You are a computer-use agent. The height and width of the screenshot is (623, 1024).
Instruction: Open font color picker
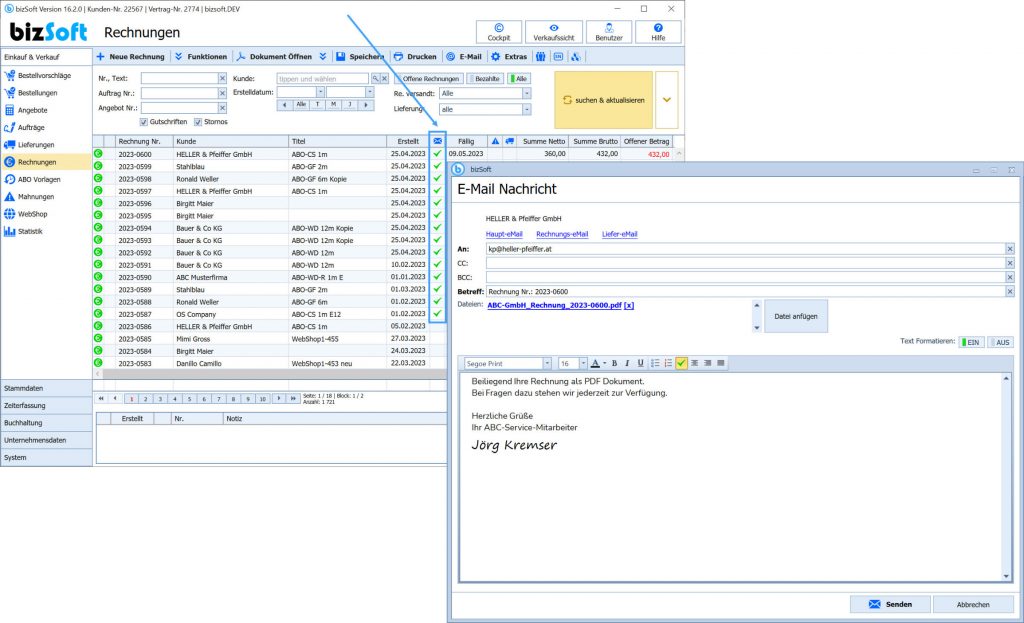[x=598, y=364]
